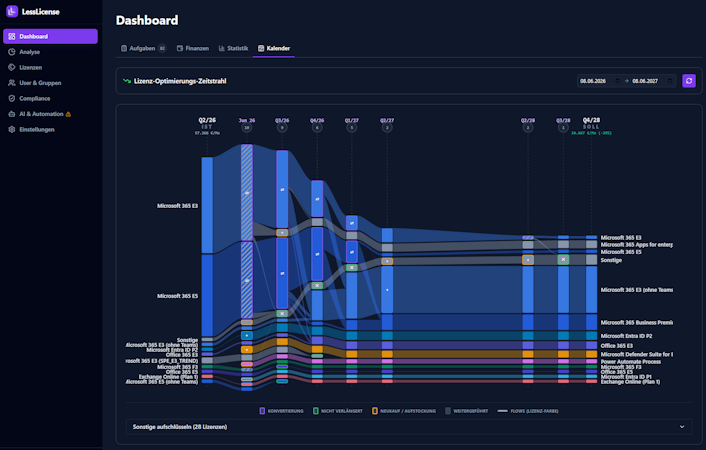Click the Weitergeführt gray legend swatch

(x=448, y=411)
